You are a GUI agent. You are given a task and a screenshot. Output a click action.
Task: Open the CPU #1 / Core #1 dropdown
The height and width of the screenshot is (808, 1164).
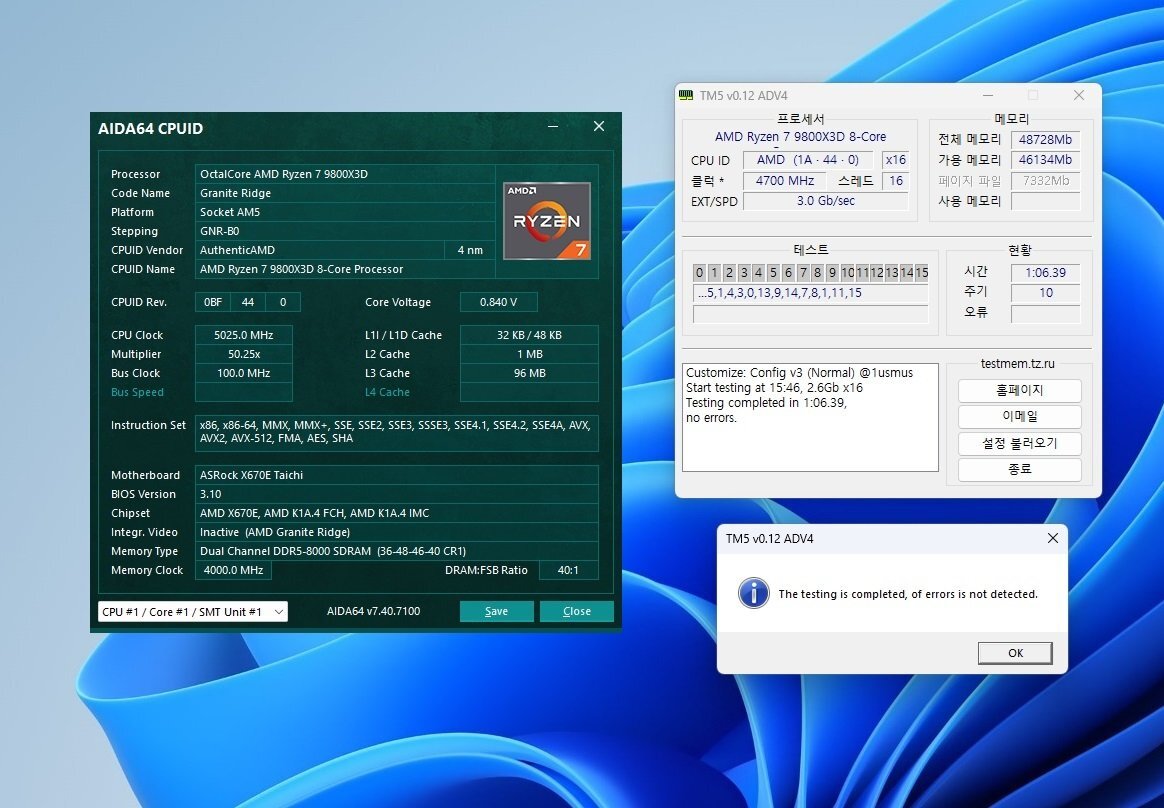(193, 611)
